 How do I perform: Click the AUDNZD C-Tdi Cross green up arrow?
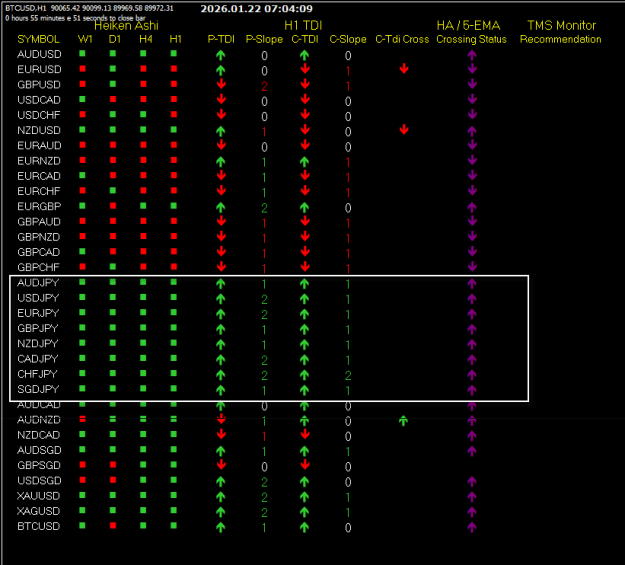(403, 421)
